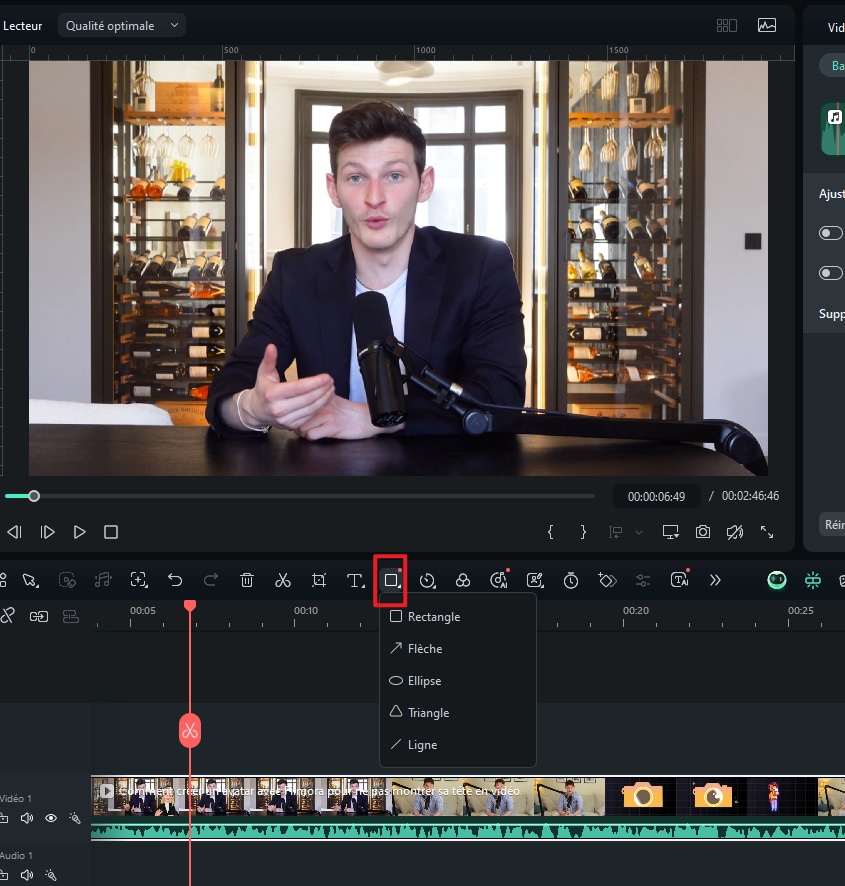Expand the marker options small chevron in the player controls
Image resolution: width=845 pixels, height=886 pixels.
[639, 532]
